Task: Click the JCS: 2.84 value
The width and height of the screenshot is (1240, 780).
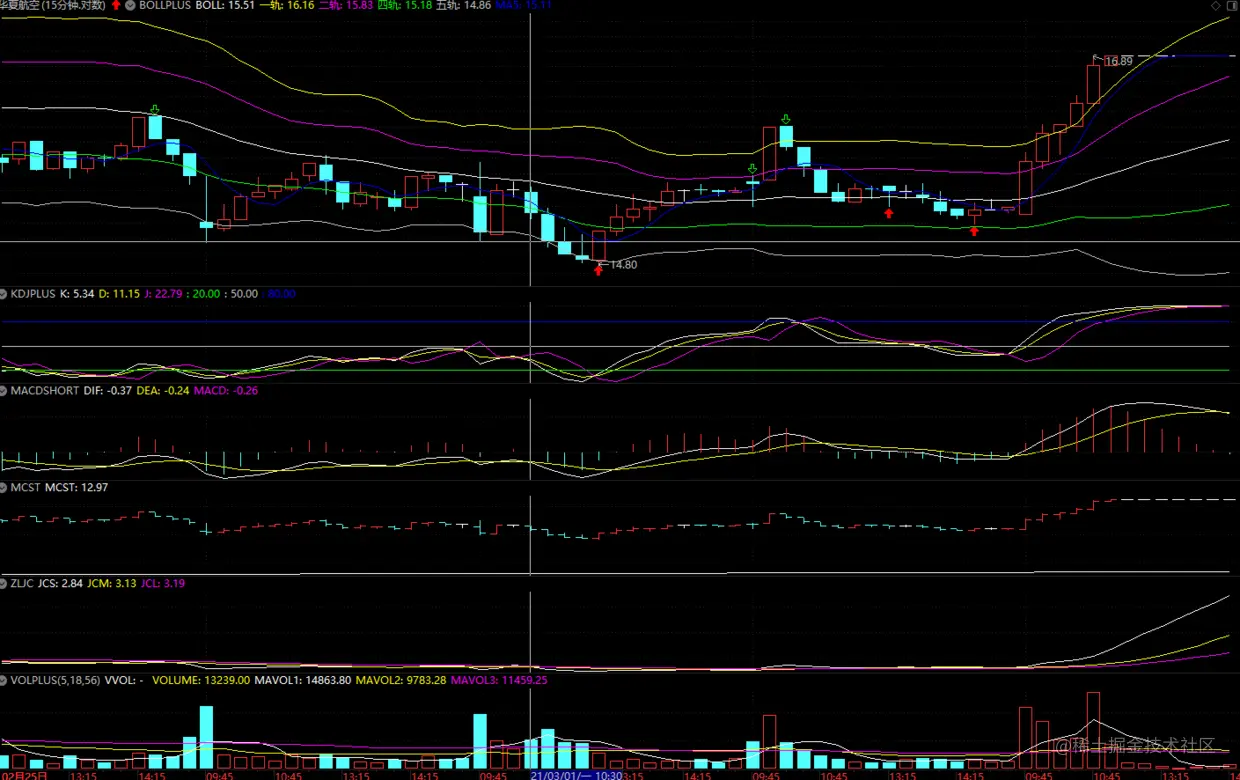Action: (61, 583)
